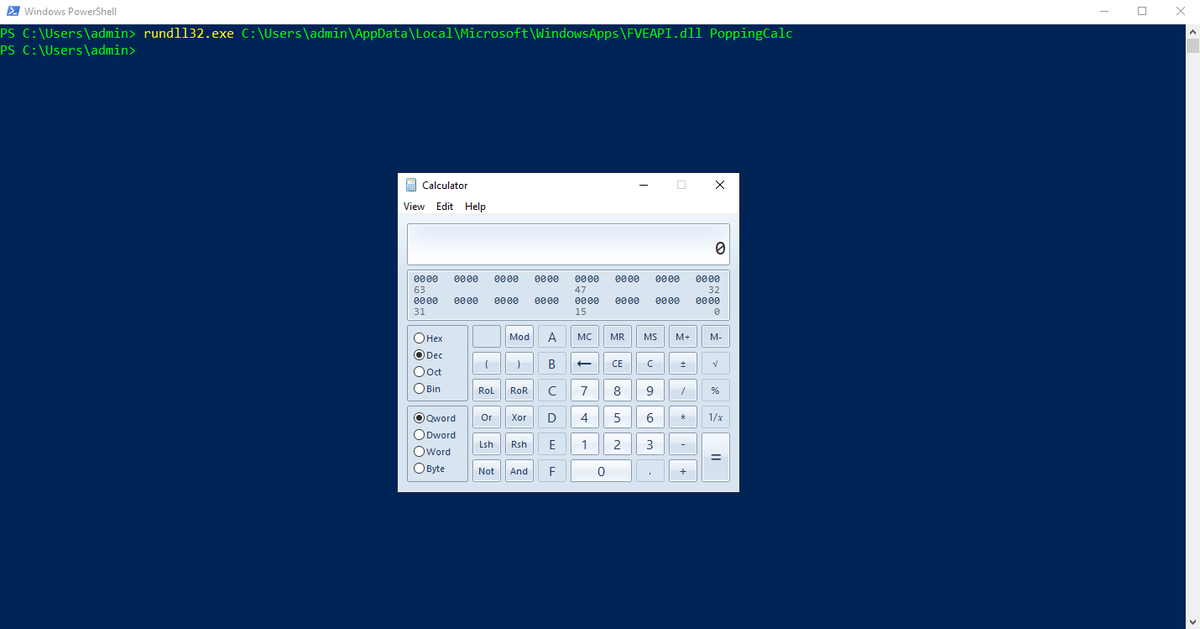1200x629 pixels.
Task: Click the Lsh left-shift button
Action: (x=486, y=443)
